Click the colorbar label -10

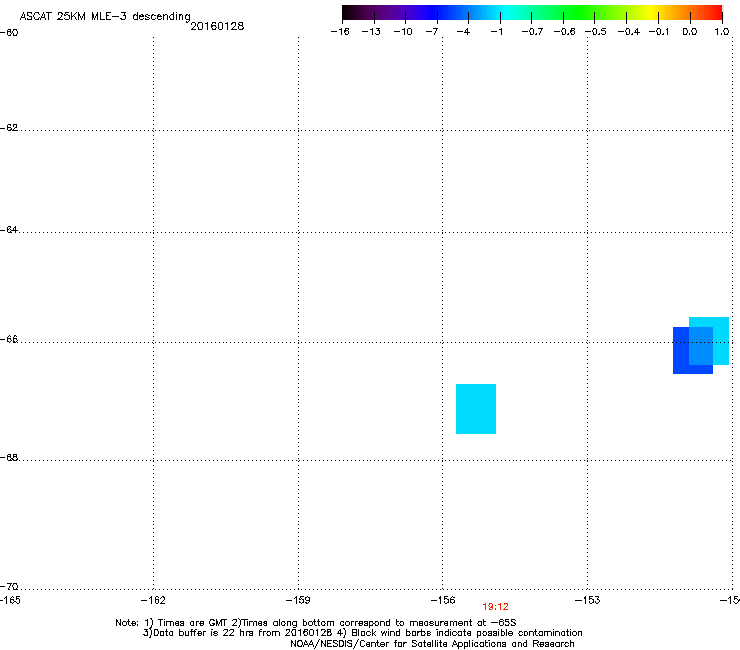(403, 32)
